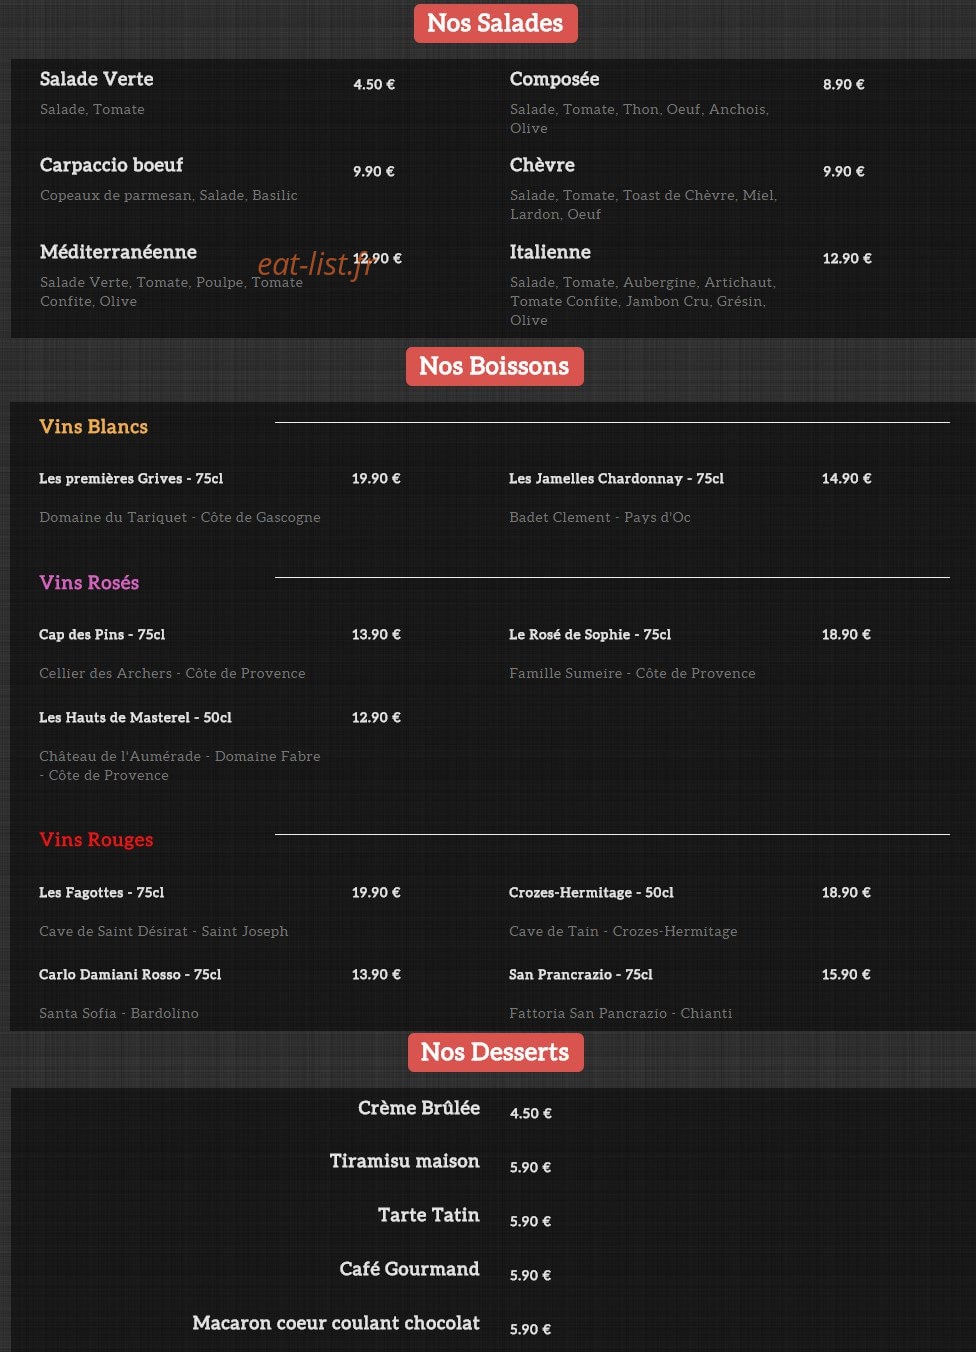Select the Salade Verte item
Screen dimensions: 976x1352
[97, 79]
